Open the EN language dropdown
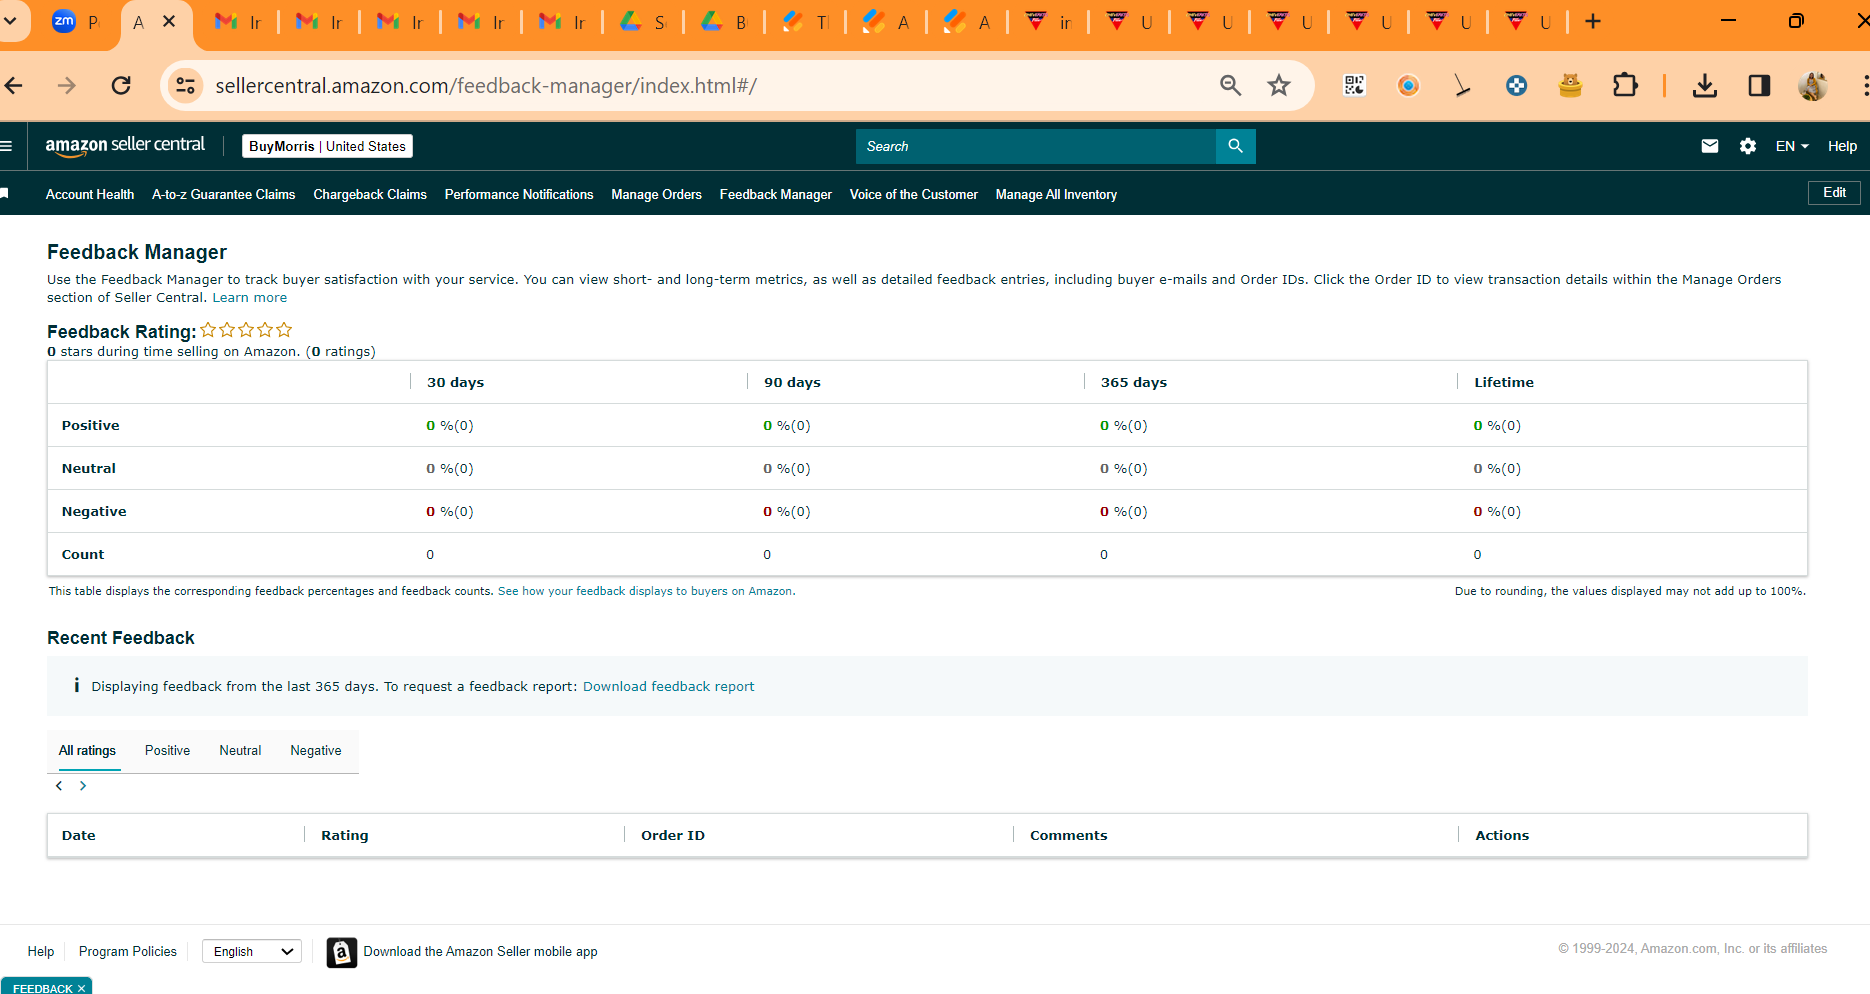 (1792, 146)
